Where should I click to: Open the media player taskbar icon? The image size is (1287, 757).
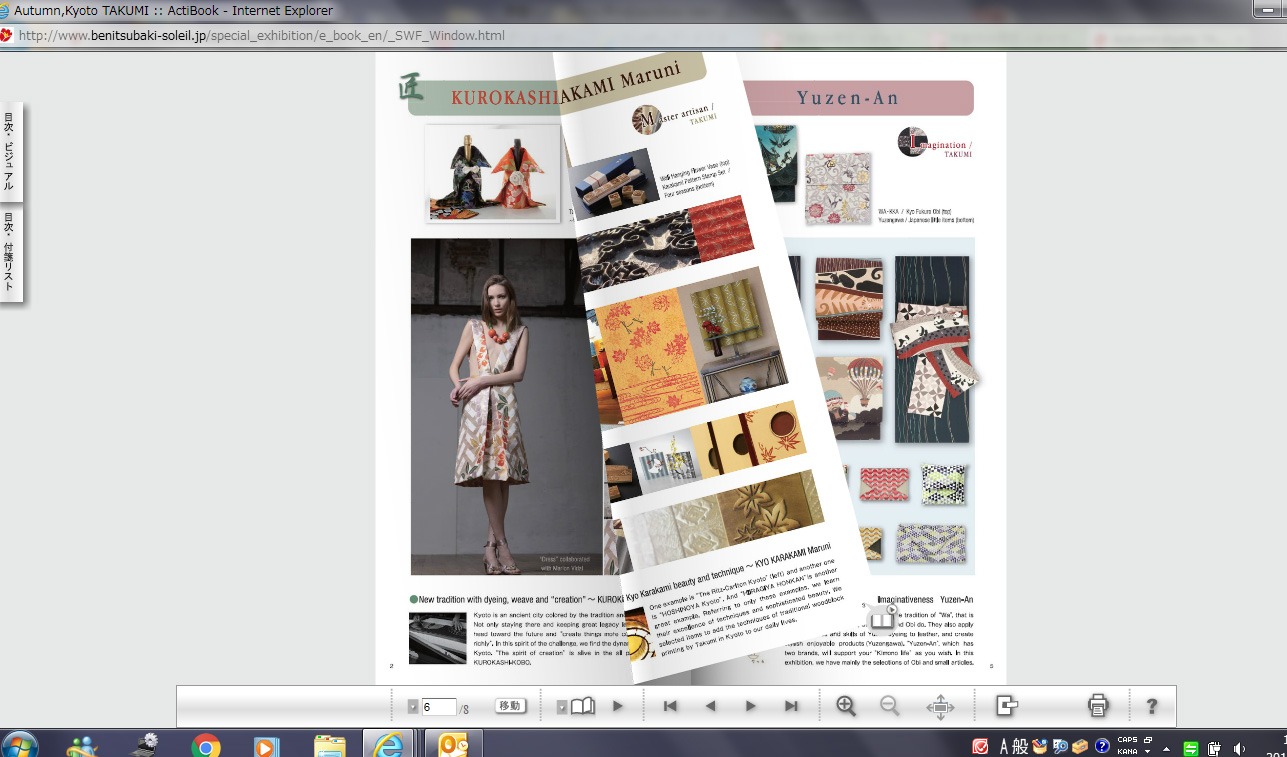[x=266, y=746]
